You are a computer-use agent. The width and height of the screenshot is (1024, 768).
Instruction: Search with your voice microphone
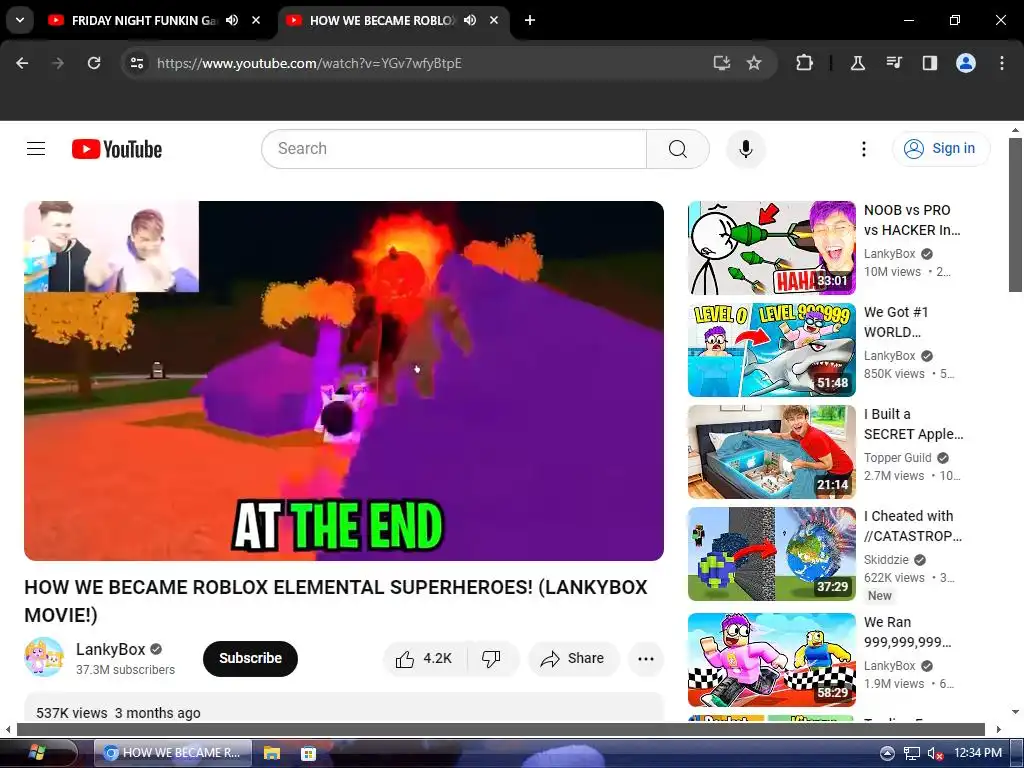pos(746,149)
